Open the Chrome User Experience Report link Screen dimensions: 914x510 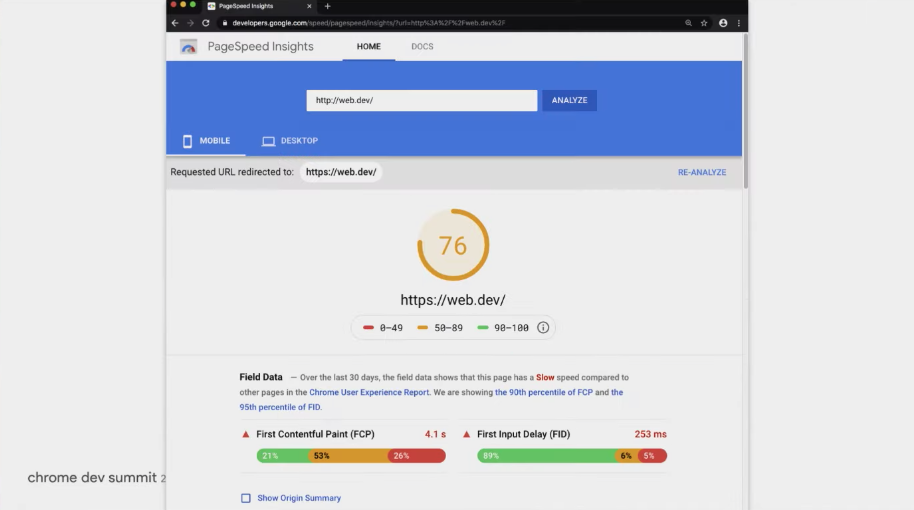(x=368, y=392)
